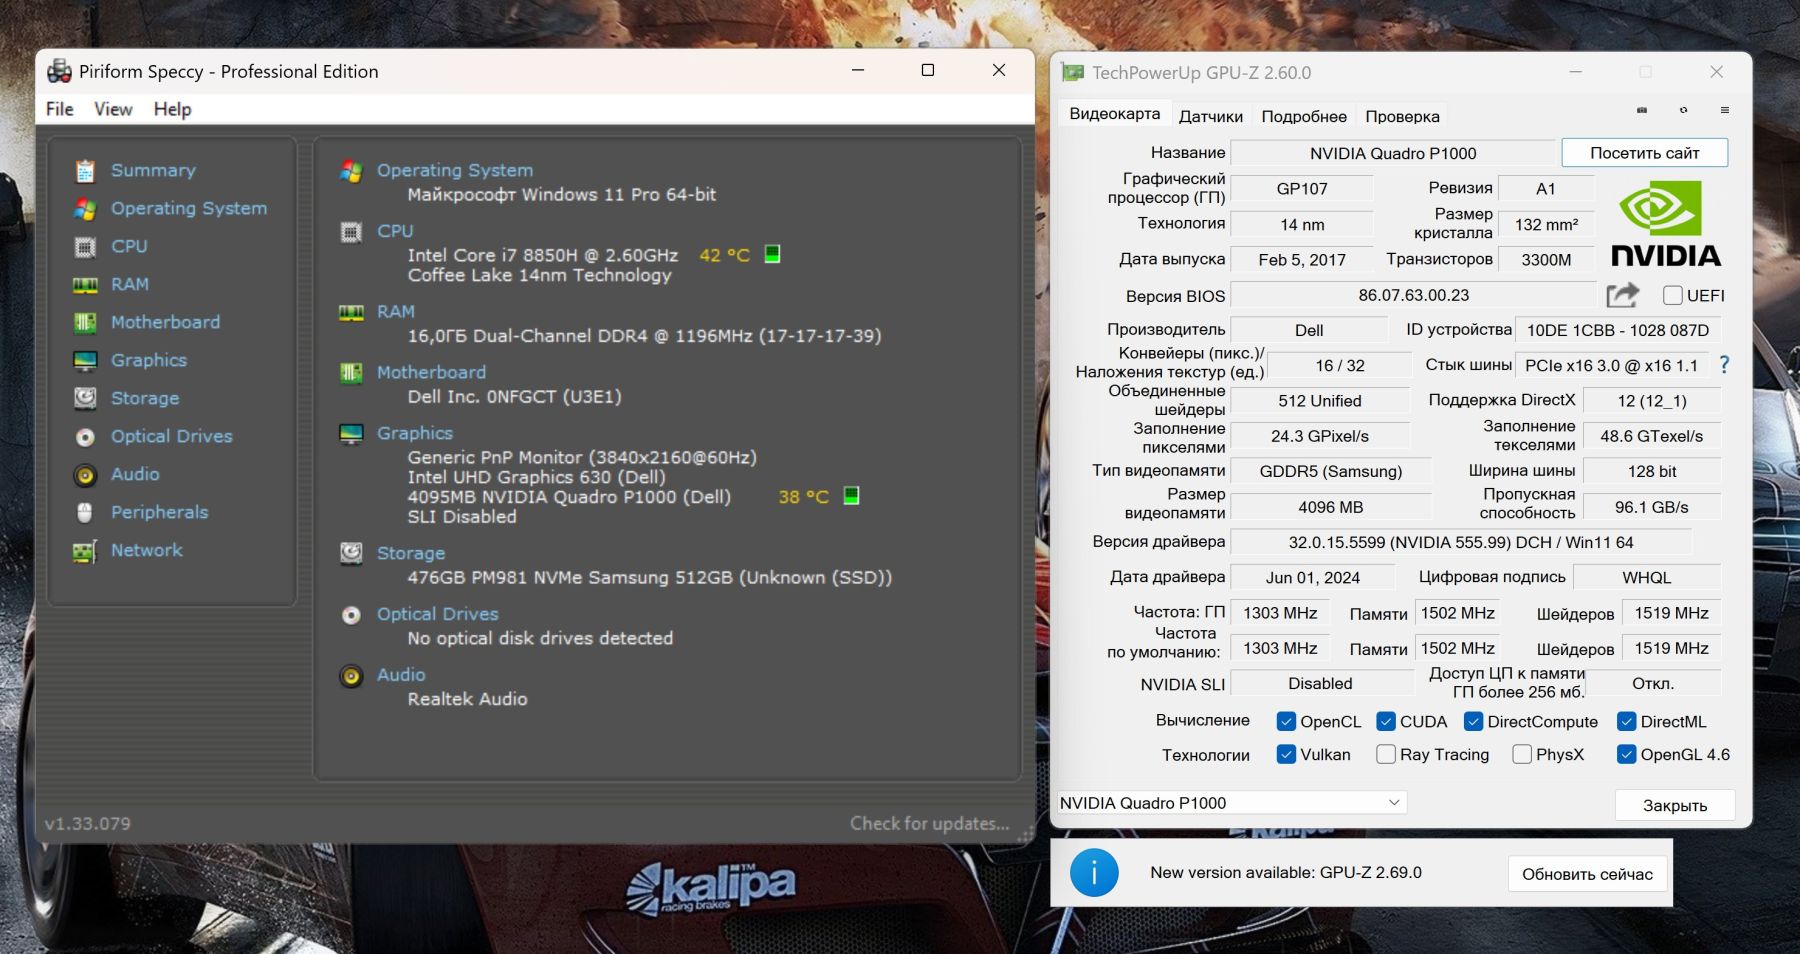The image size is (1800, 954).
Task: Click the PM981 NVMe Samsung storage text
Action: click(650, 577)
